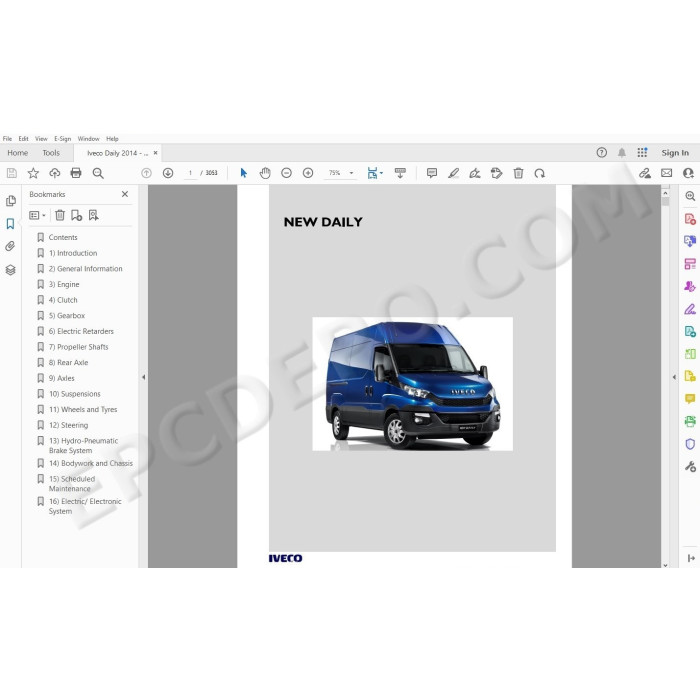
Task: Delete the selected bookmark icon
Action: [x=59, y=216]
